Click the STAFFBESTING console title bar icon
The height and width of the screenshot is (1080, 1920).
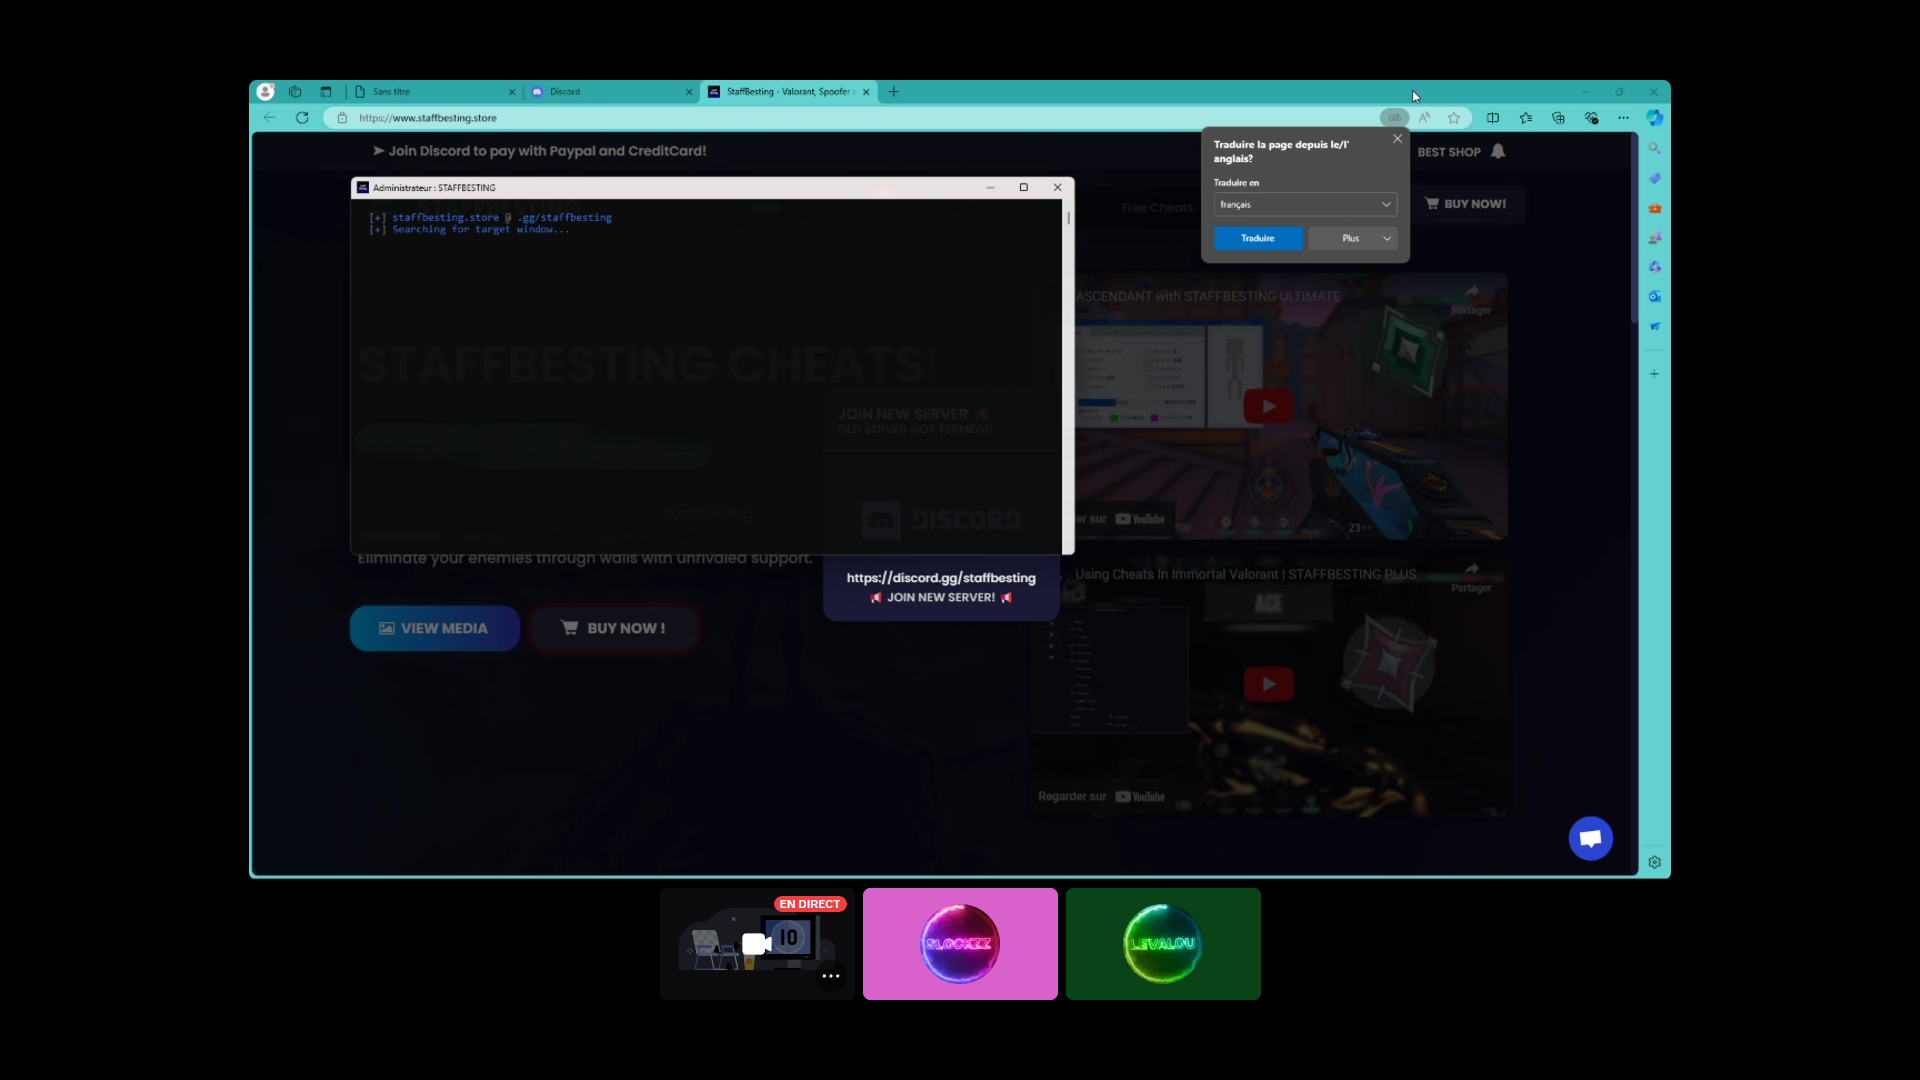(x=363, y=188)
